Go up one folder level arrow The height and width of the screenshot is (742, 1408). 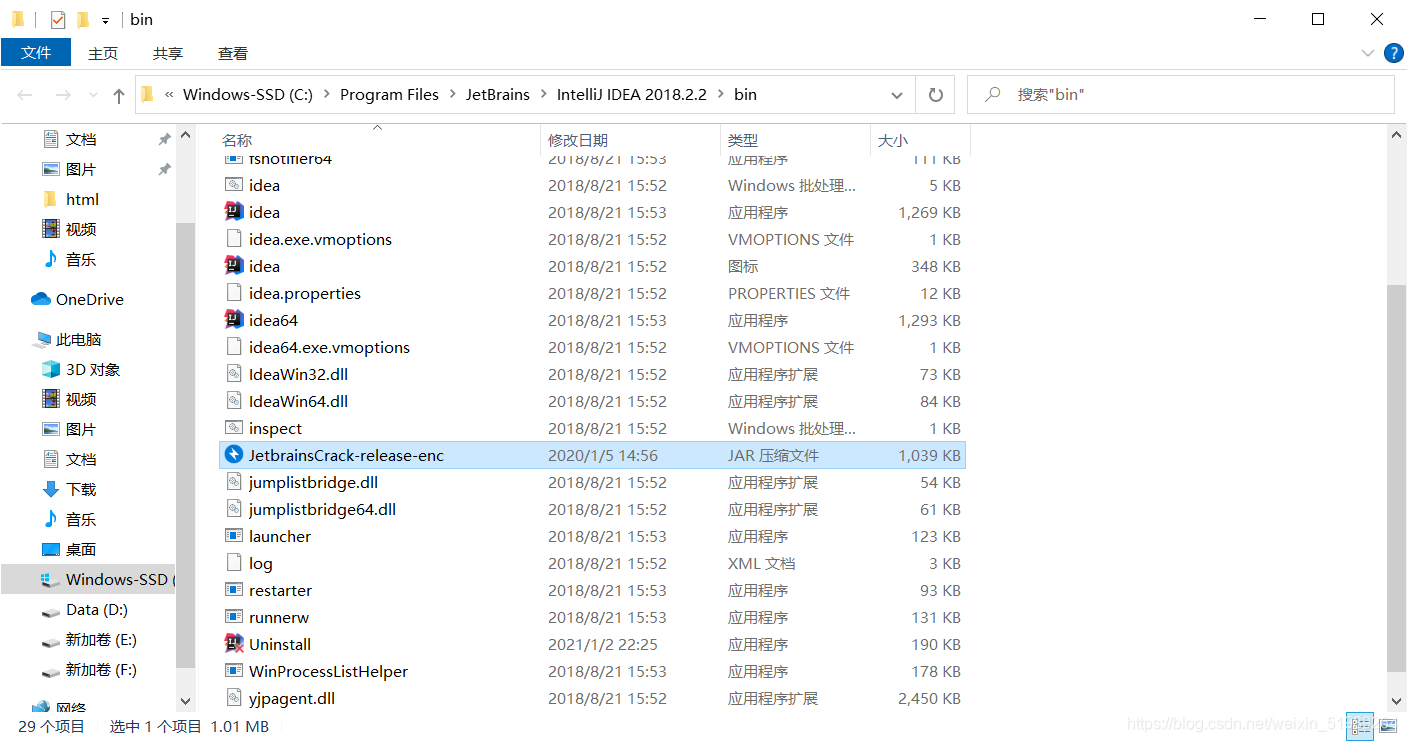[x=119, y=95]
